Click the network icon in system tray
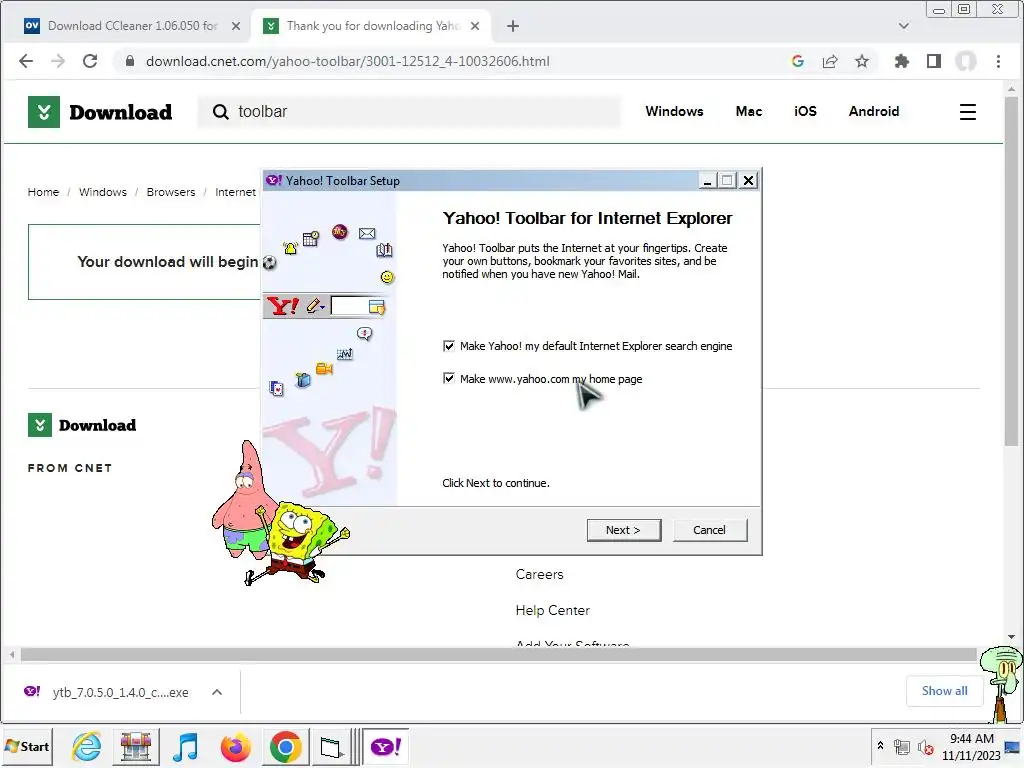Screen dimensions: 1024x768 [902, 747]
